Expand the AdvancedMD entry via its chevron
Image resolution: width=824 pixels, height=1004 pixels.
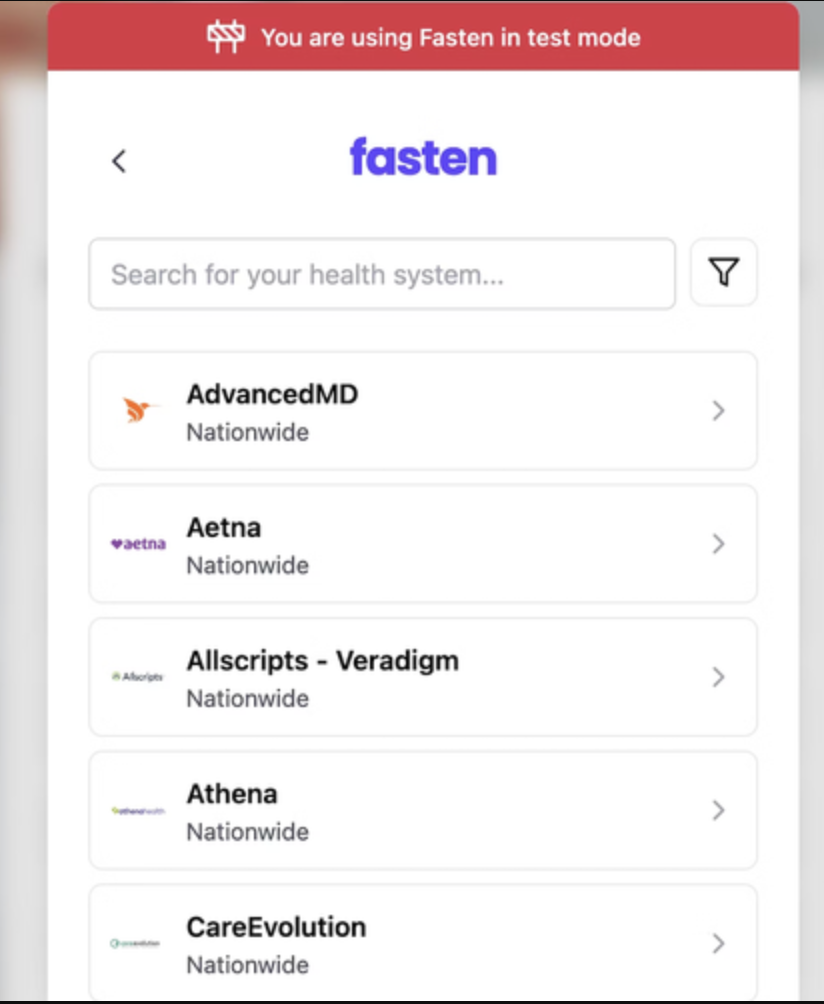(718, 410)
